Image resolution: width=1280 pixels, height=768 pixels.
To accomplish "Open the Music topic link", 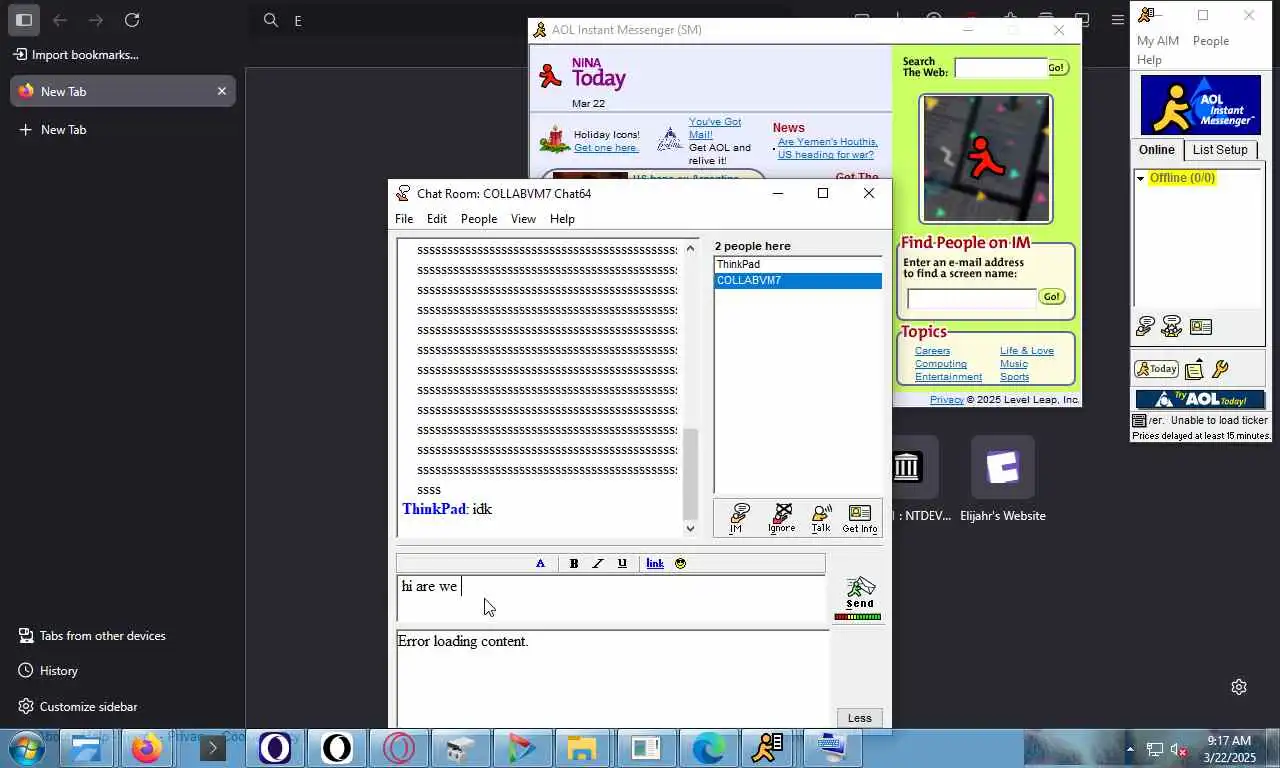I will 1014,364.
